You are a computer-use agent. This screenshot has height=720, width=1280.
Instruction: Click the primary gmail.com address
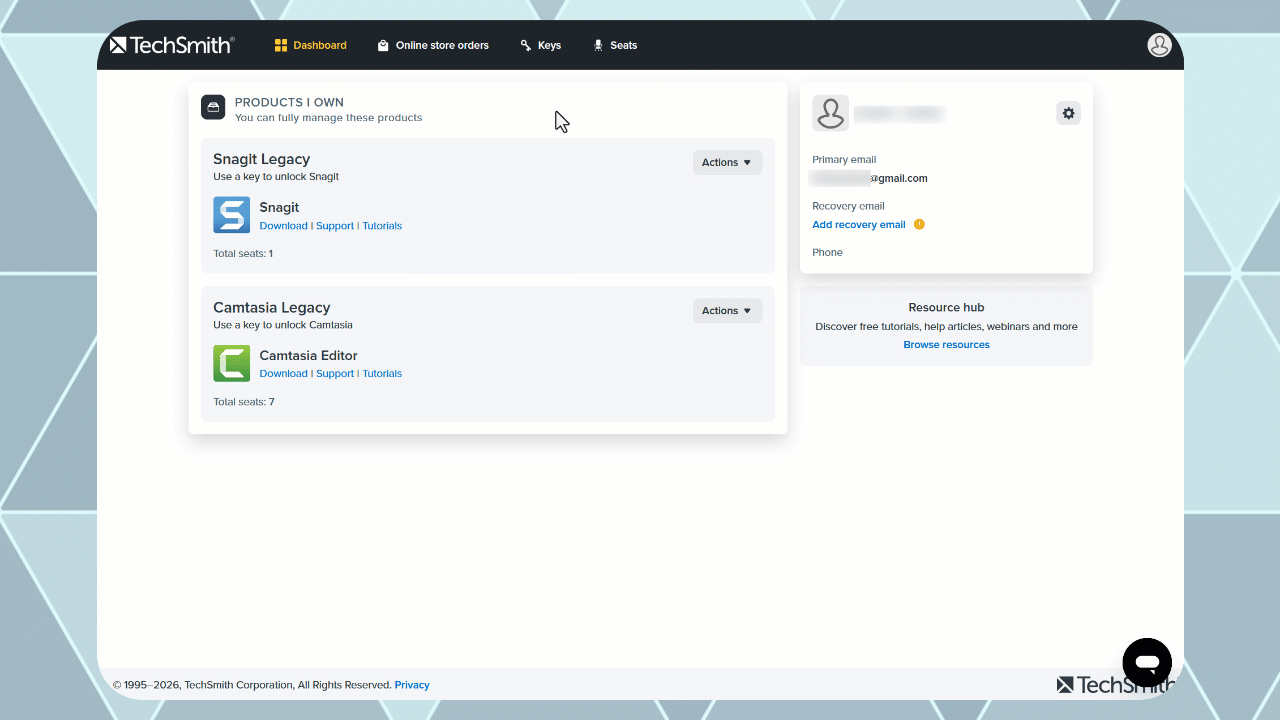pos(869,178)
